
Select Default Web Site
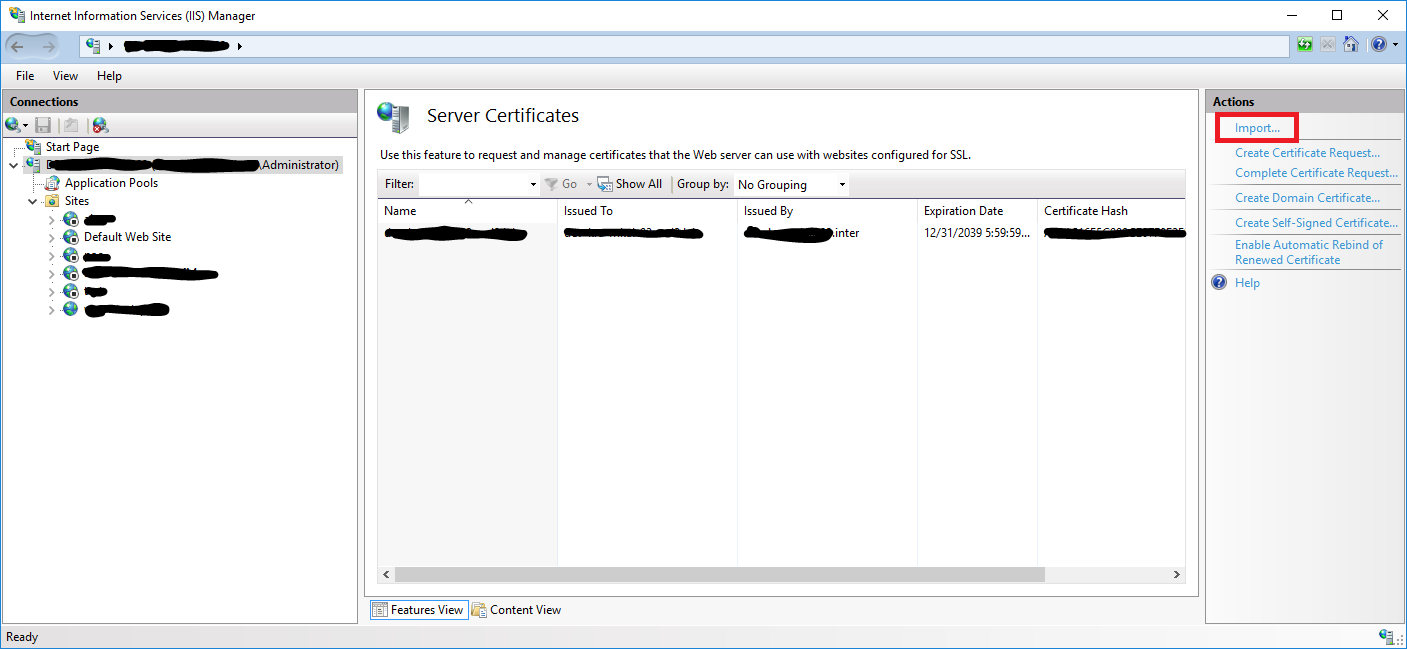[x=127, y=237]
